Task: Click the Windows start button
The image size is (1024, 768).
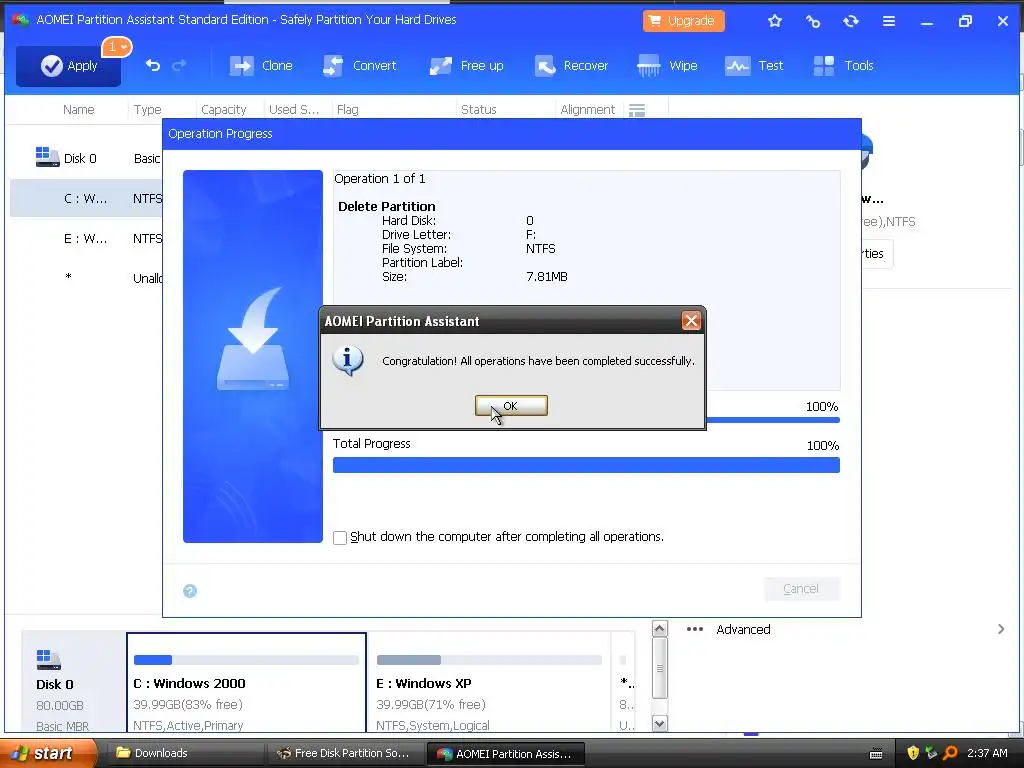Action: (47, 753)
